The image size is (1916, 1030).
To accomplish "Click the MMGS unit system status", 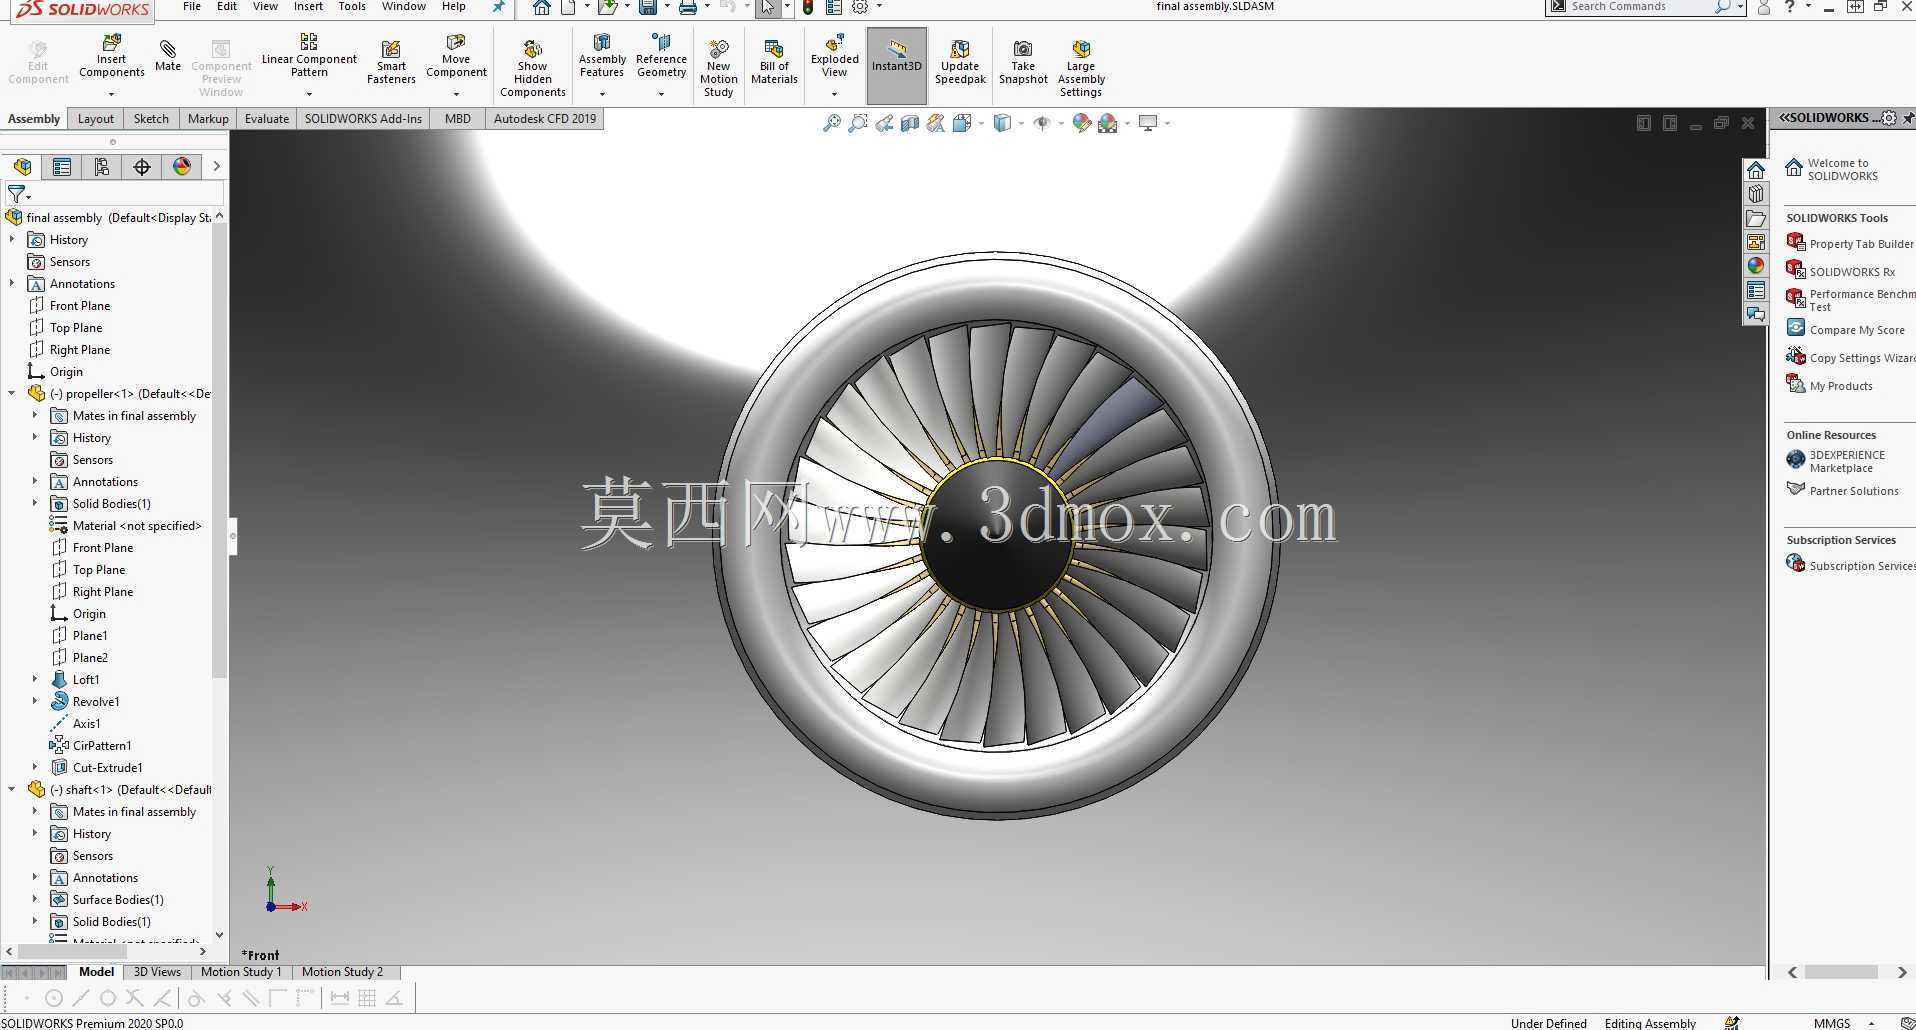I will (1832, 1023).
